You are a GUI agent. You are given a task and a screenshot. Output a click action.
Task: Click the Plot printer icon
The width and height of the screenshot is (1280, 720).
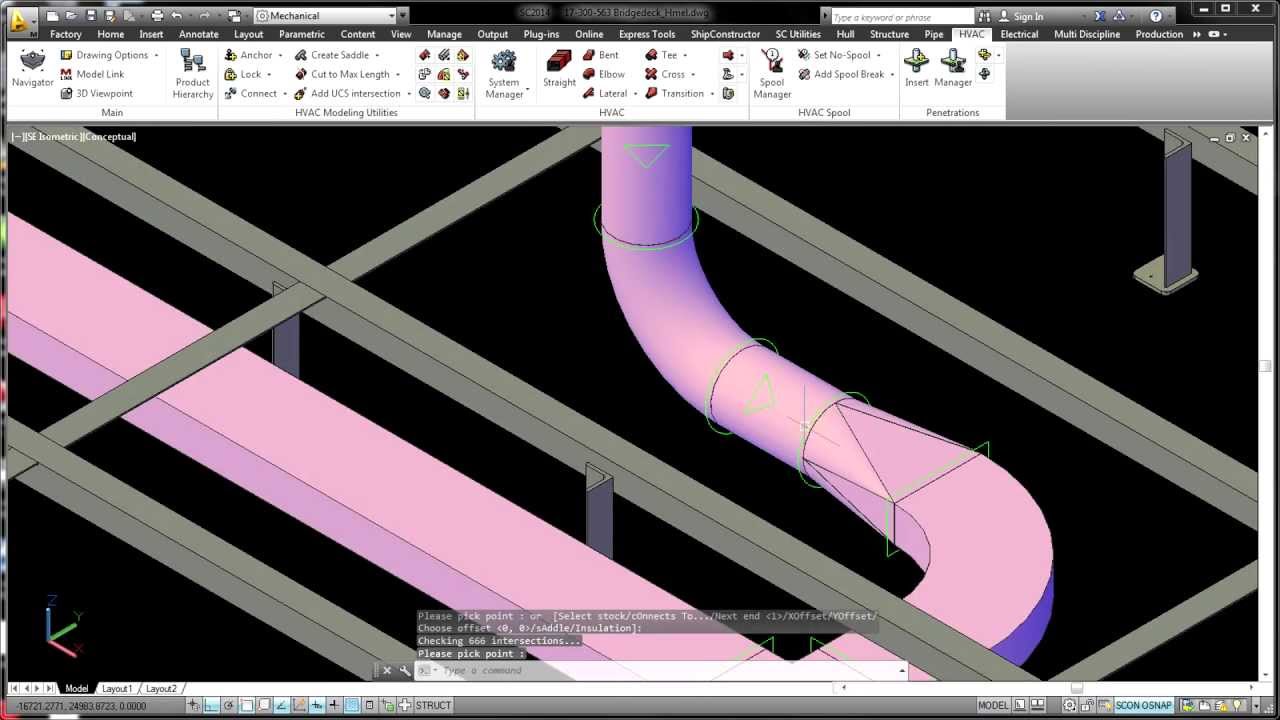(157, 16)
